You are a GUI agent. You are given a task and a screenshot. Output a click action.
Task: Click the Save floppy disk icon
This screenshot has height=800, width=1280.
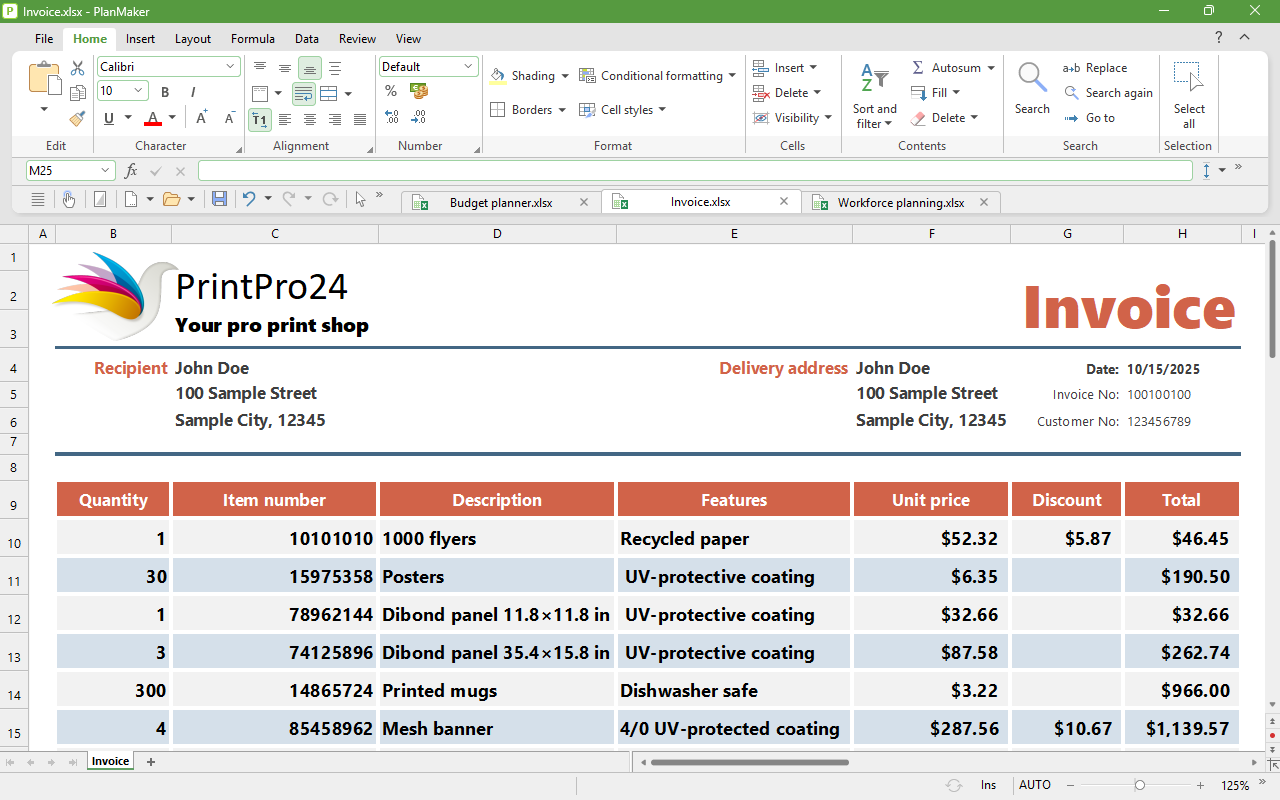[220, 199]
